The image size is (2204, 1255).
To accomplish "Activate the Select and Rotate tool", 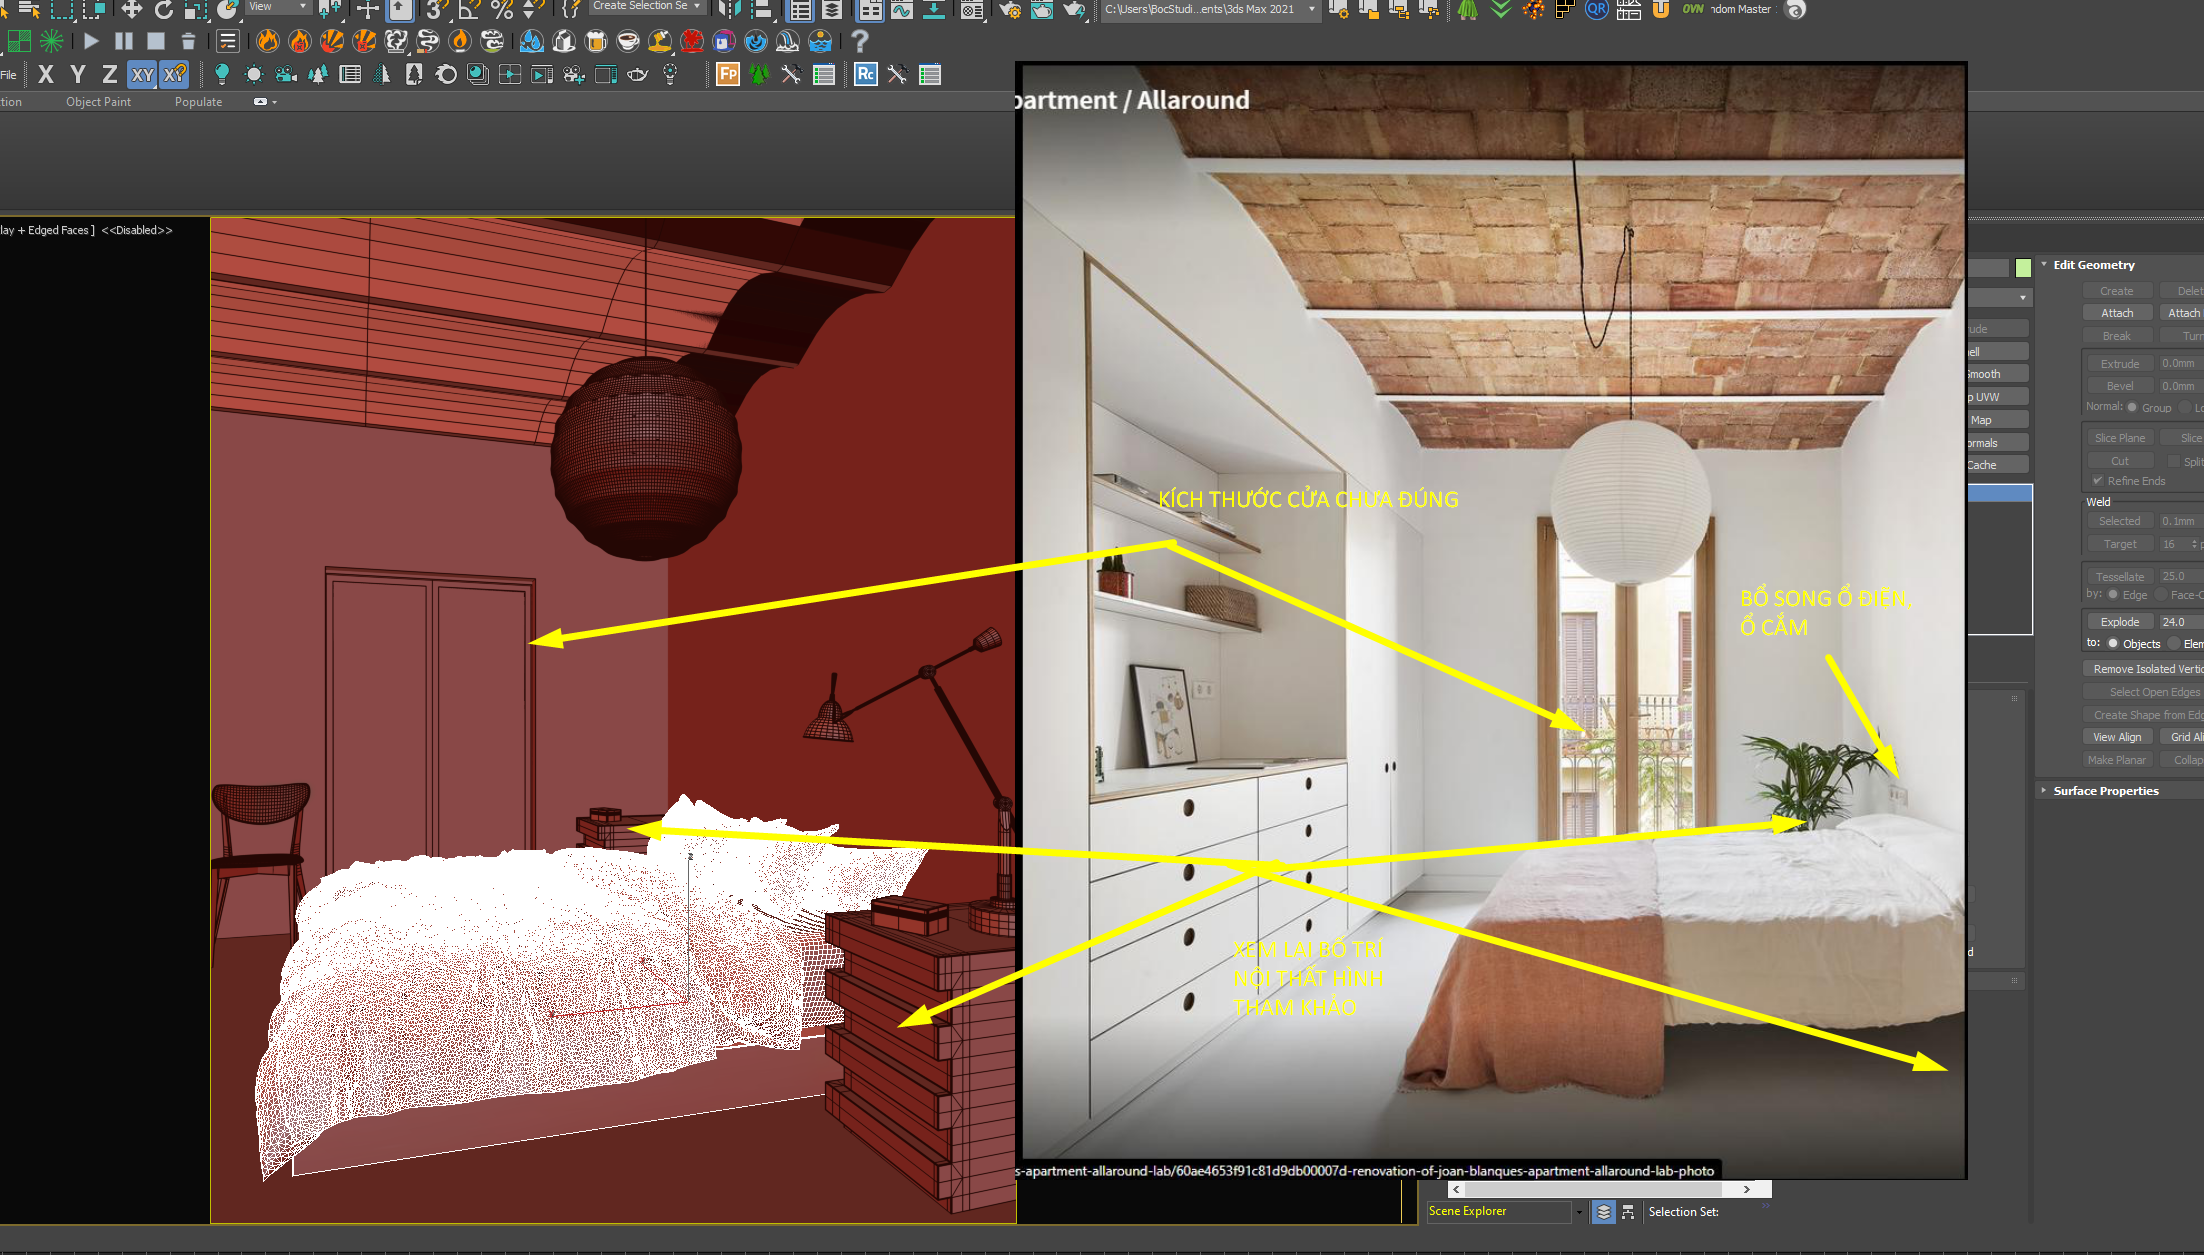I will [164, 9].
